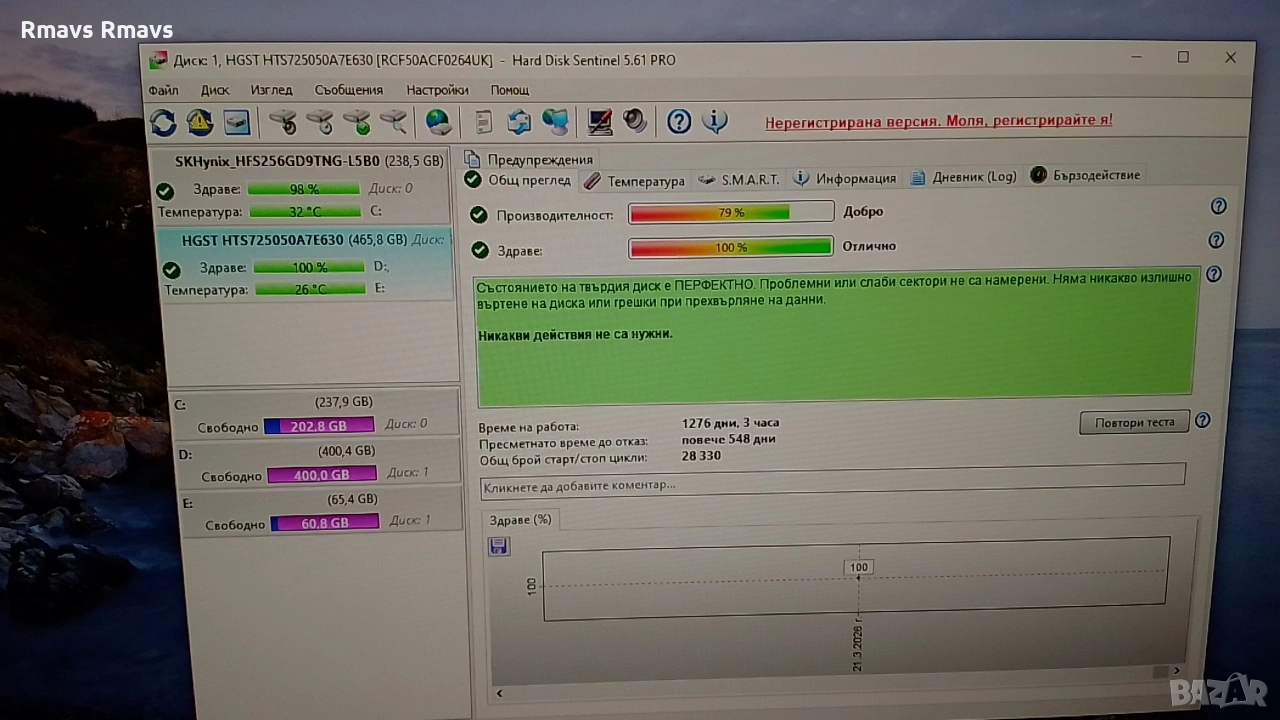Click help icon beside the Отлично health row

[1216, 240]
